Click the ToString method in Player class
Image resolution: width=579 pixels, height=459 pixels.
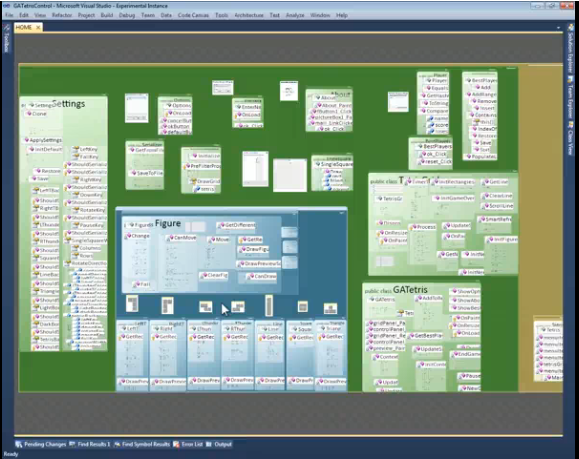[x=435, y=103]
